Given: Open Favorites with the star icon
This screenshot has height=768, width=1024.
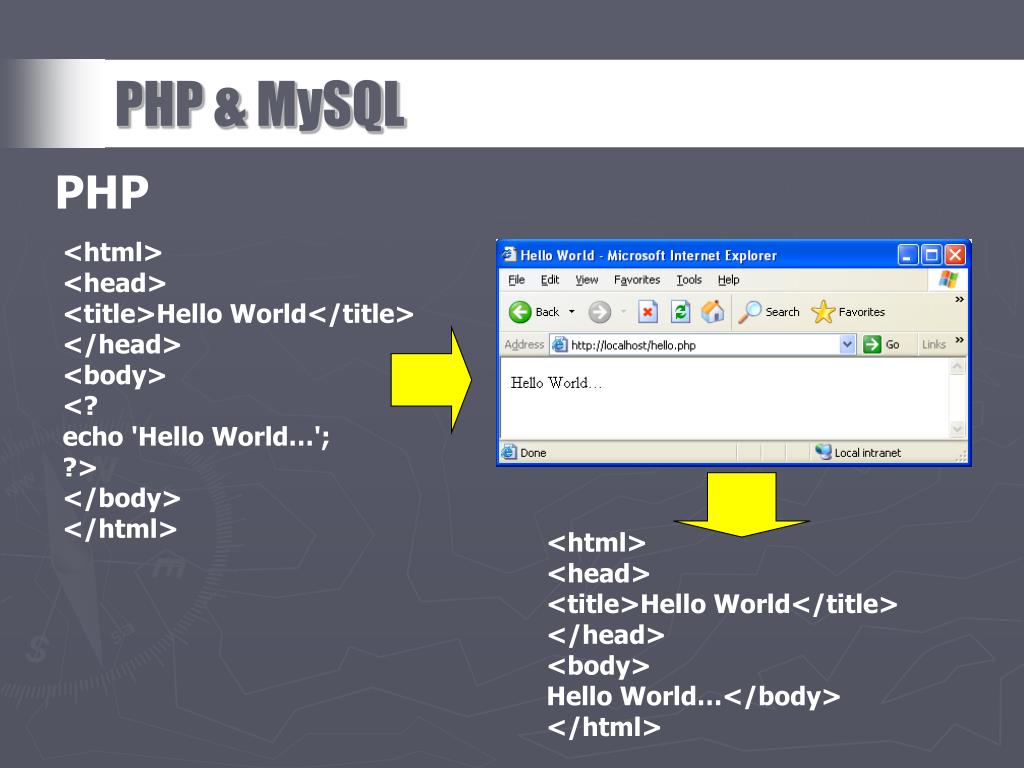Looking at the screenshot, I should pyautogui.click(x=823, y=312).
